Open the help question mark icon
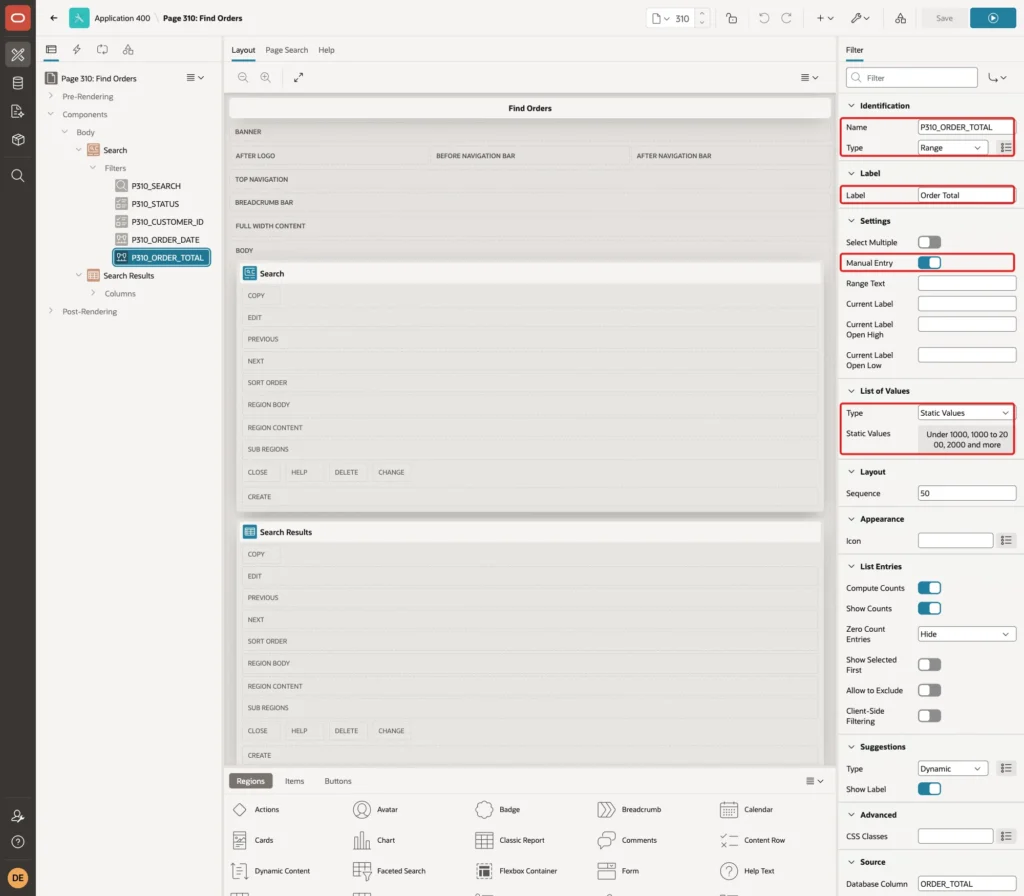The image size is (1024, 896). (18, 842)
